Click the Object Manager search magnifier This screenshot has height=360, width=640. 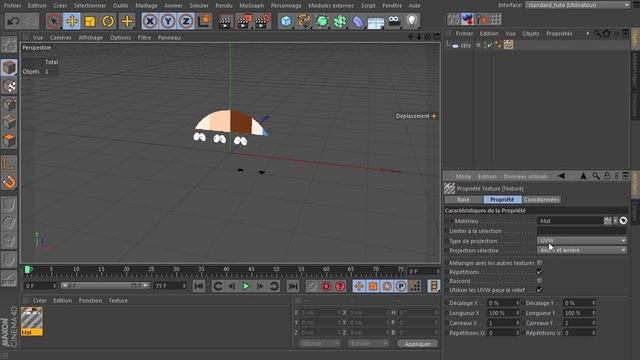pyautogui.click(x=597, y=33)
